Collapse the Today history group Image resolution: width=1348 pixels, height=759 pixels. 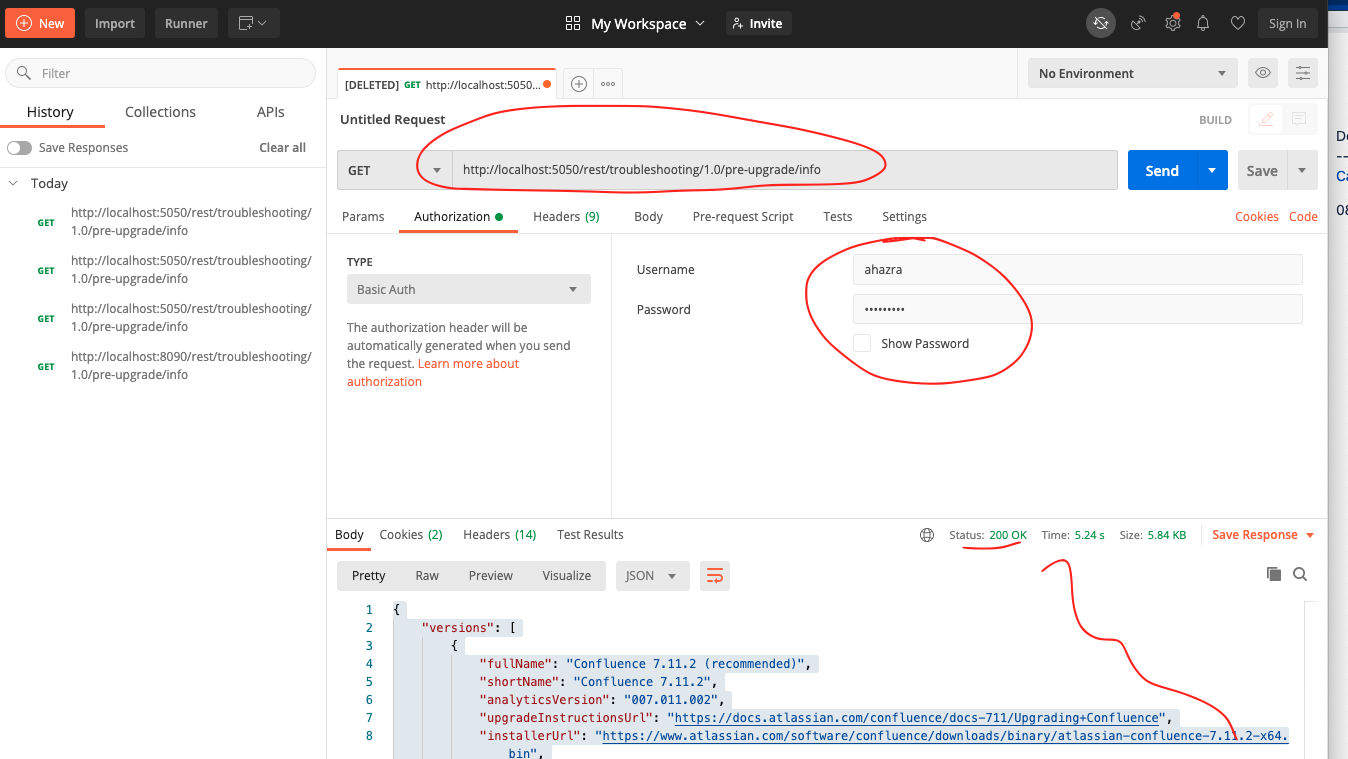[x=14, y=183]
